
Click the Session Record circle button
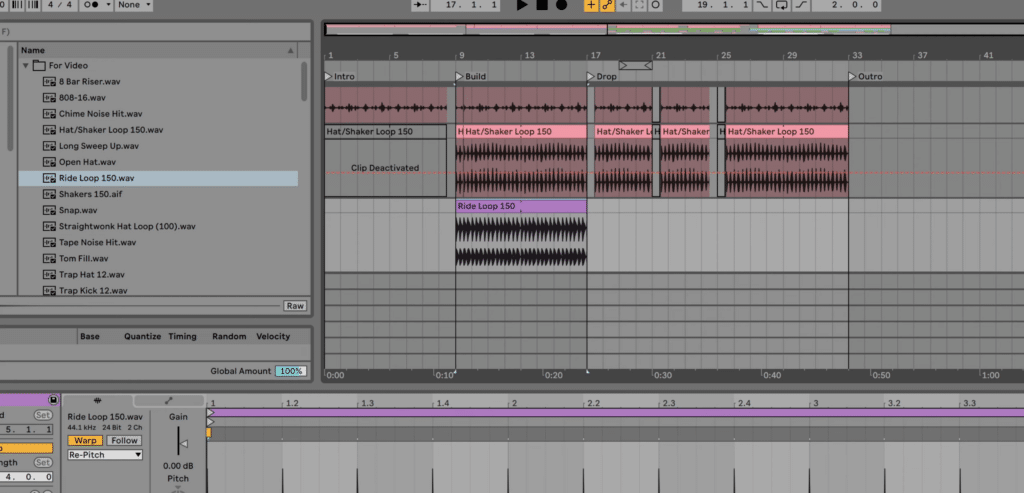tap(655, 5)
